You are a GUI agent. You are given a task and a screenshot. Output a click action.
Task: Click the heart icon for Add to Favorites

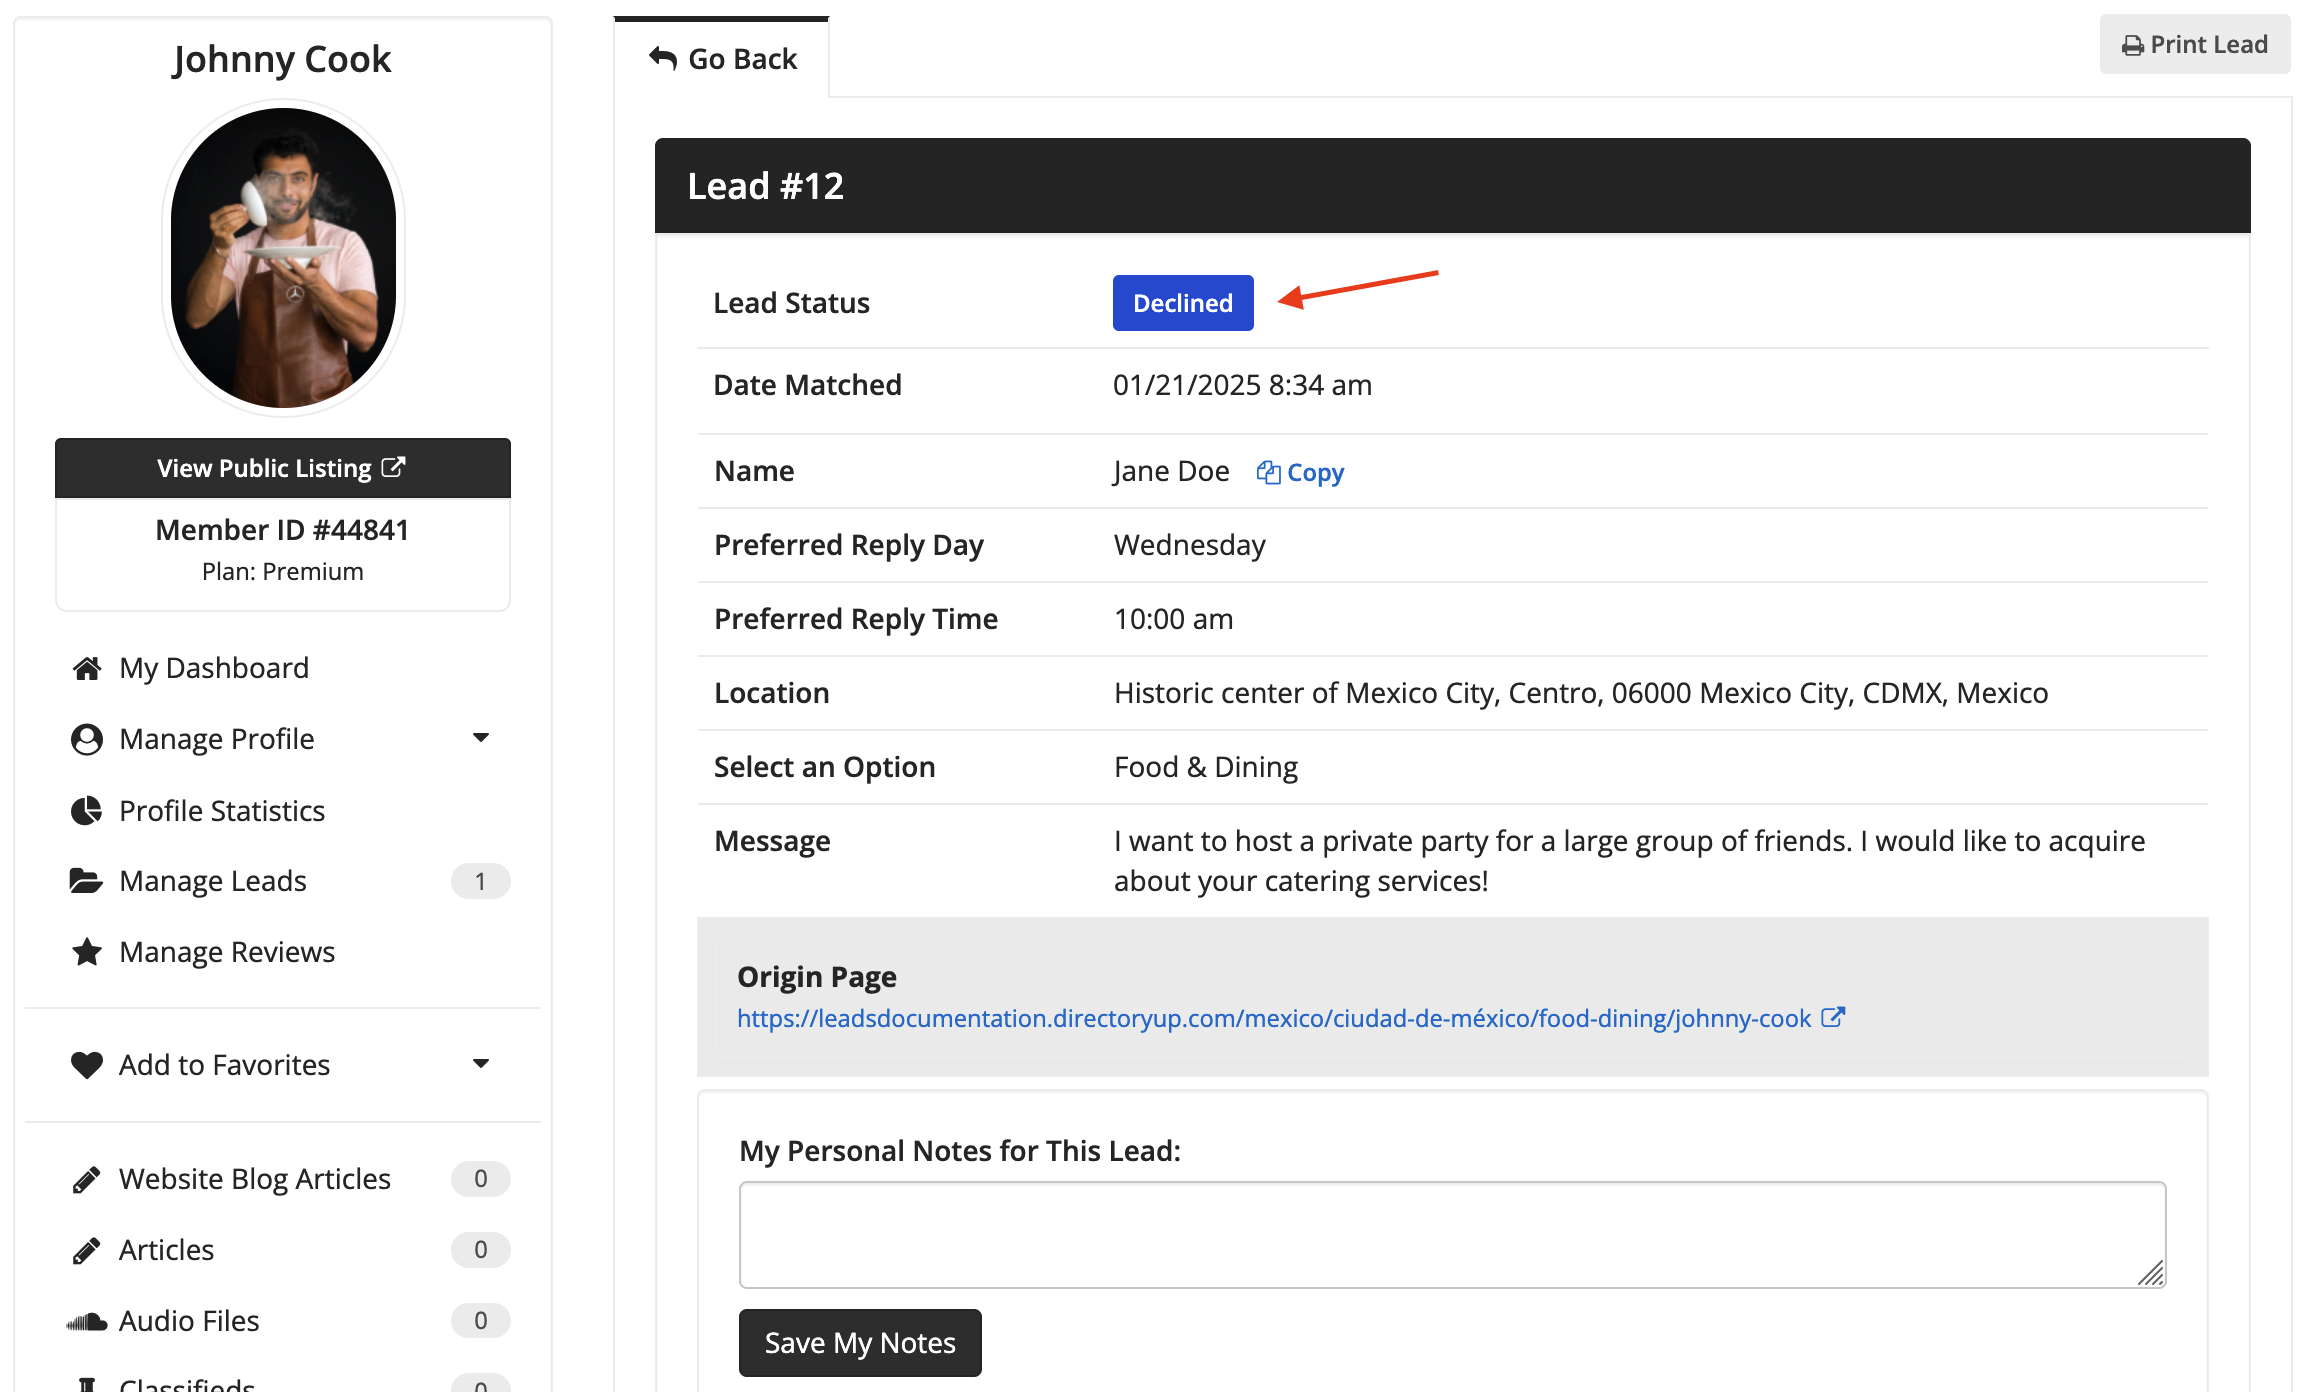pos(87,1065)
